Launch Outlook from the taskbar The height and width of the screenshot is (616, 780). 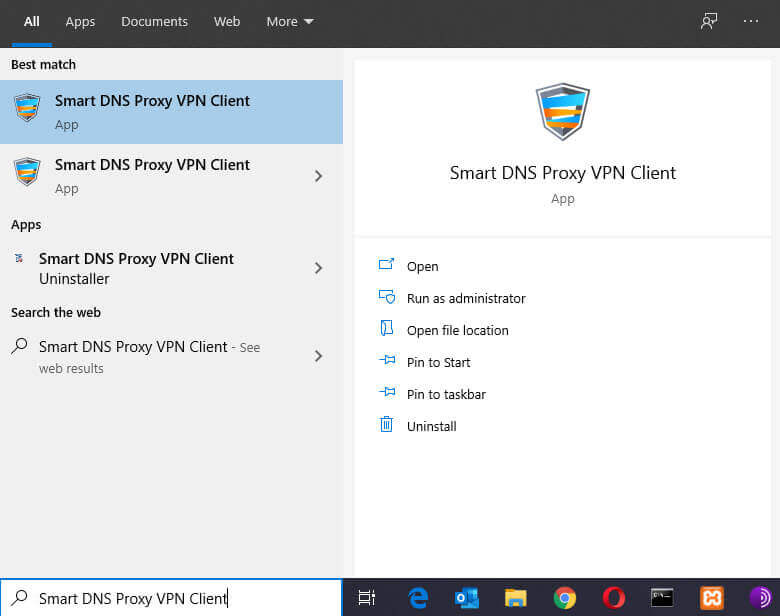[467, 598]
